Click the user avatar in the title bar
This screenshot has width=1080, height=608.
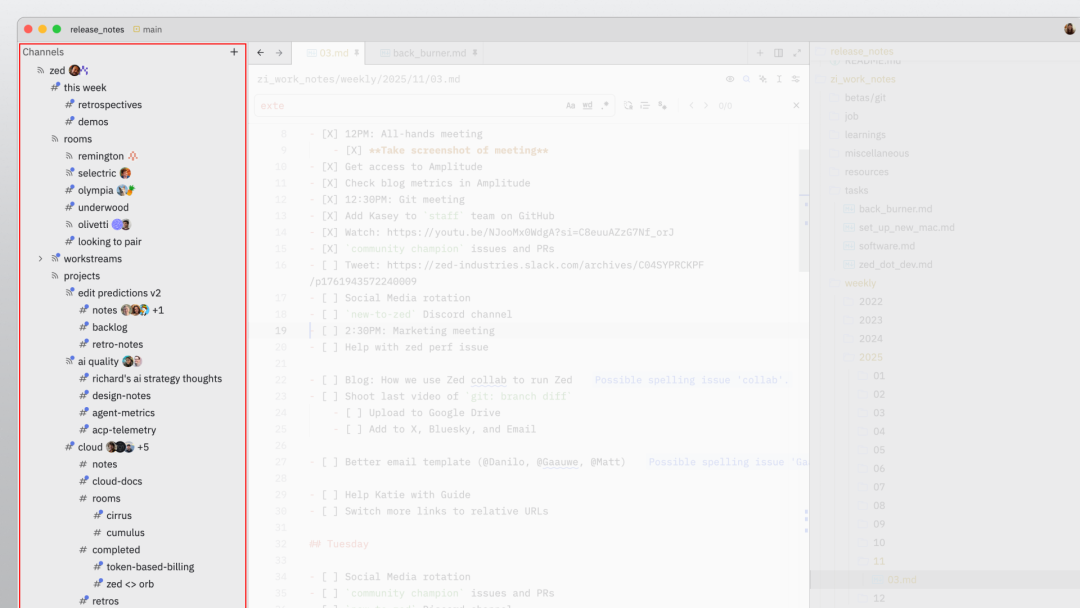(x=1069, y=29)
